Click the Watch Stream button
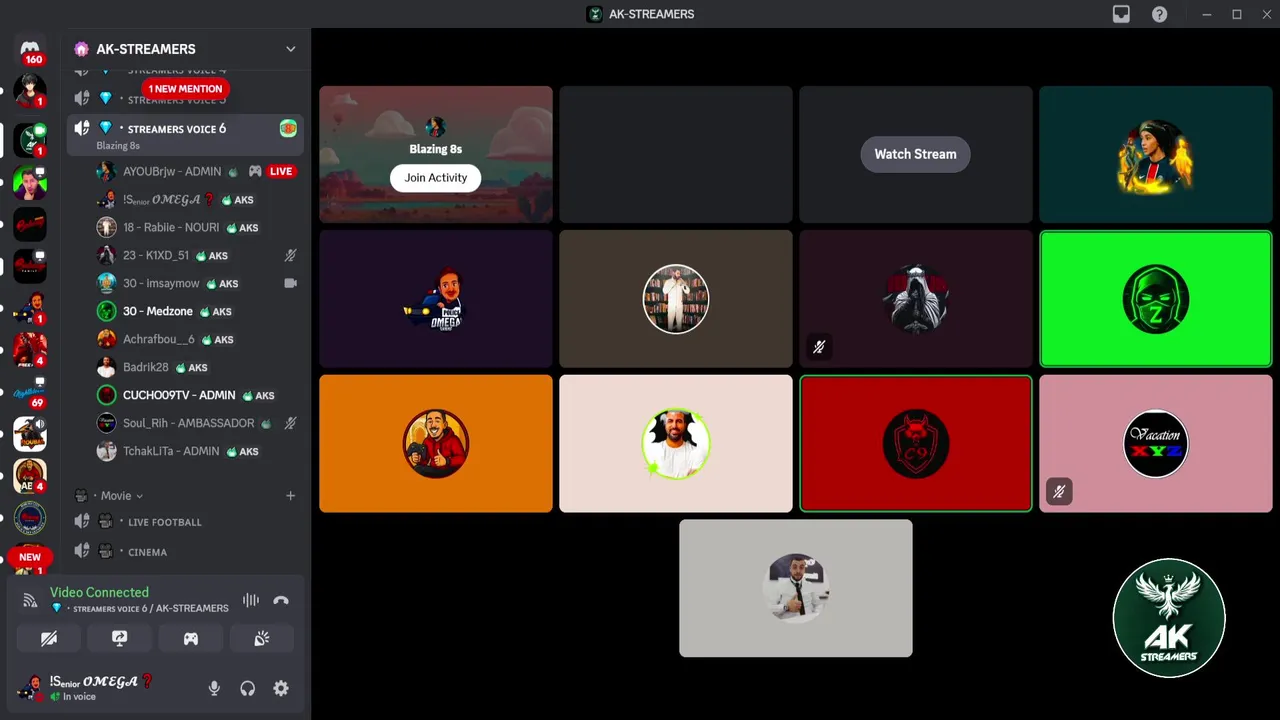The height and width of the screenshot is (720, 1280). [915, 154]
